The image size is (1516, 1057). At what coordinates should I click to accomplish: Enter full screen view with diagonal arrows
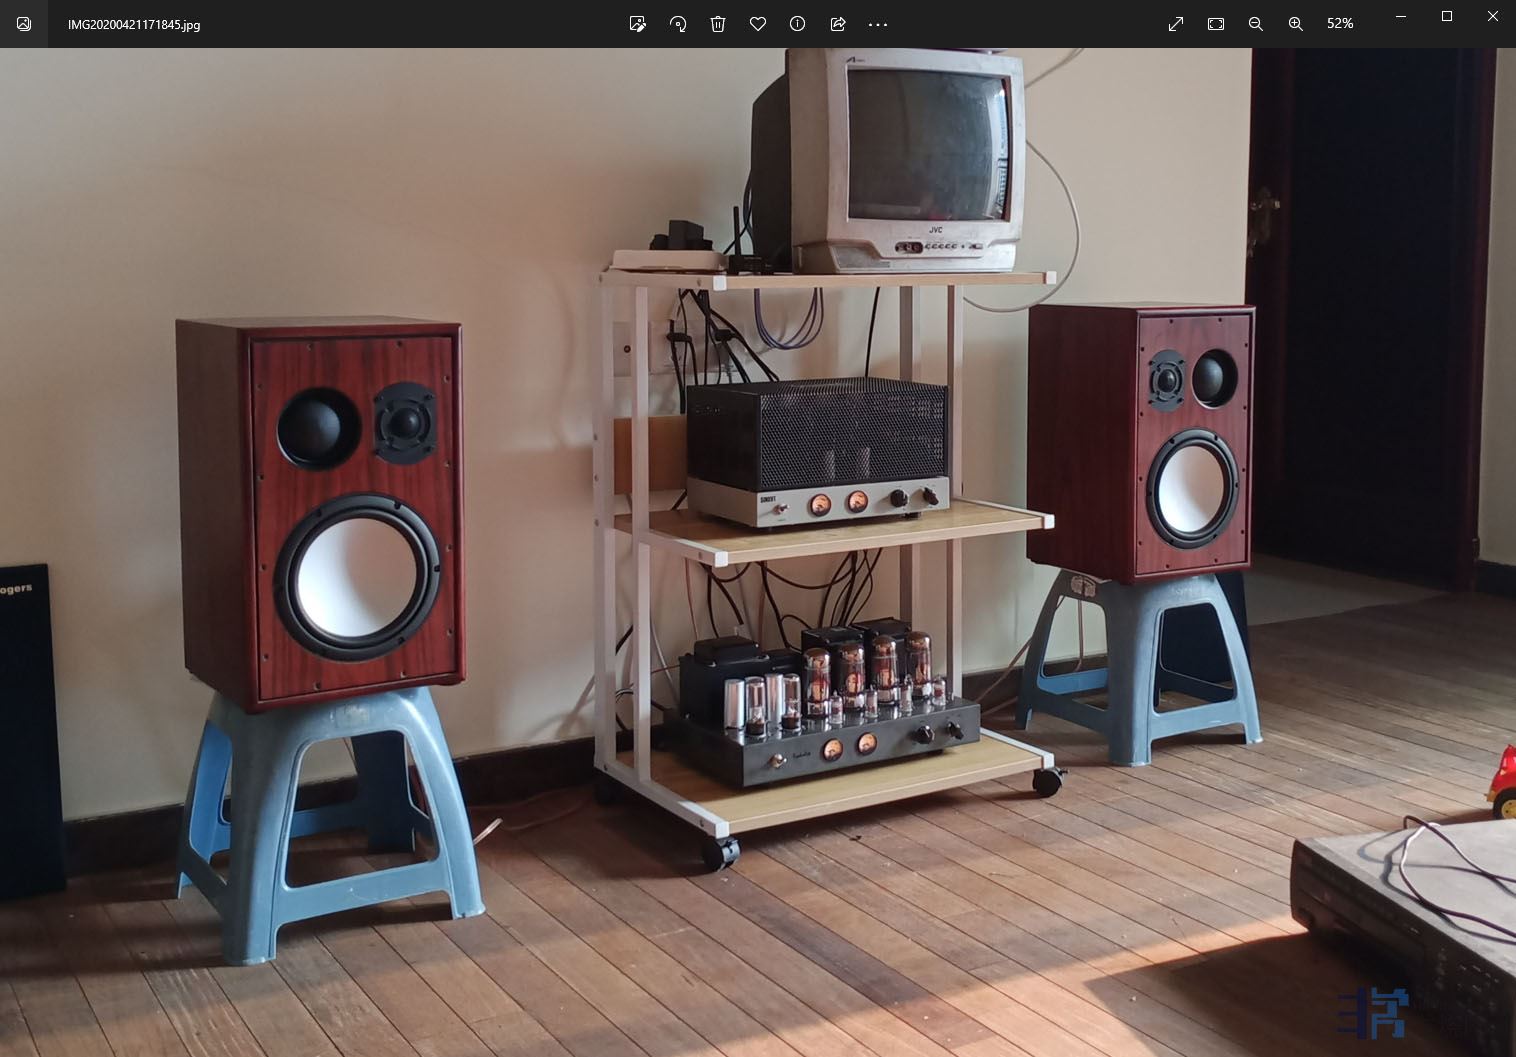pyautogui.click(x=1176, y=24)
